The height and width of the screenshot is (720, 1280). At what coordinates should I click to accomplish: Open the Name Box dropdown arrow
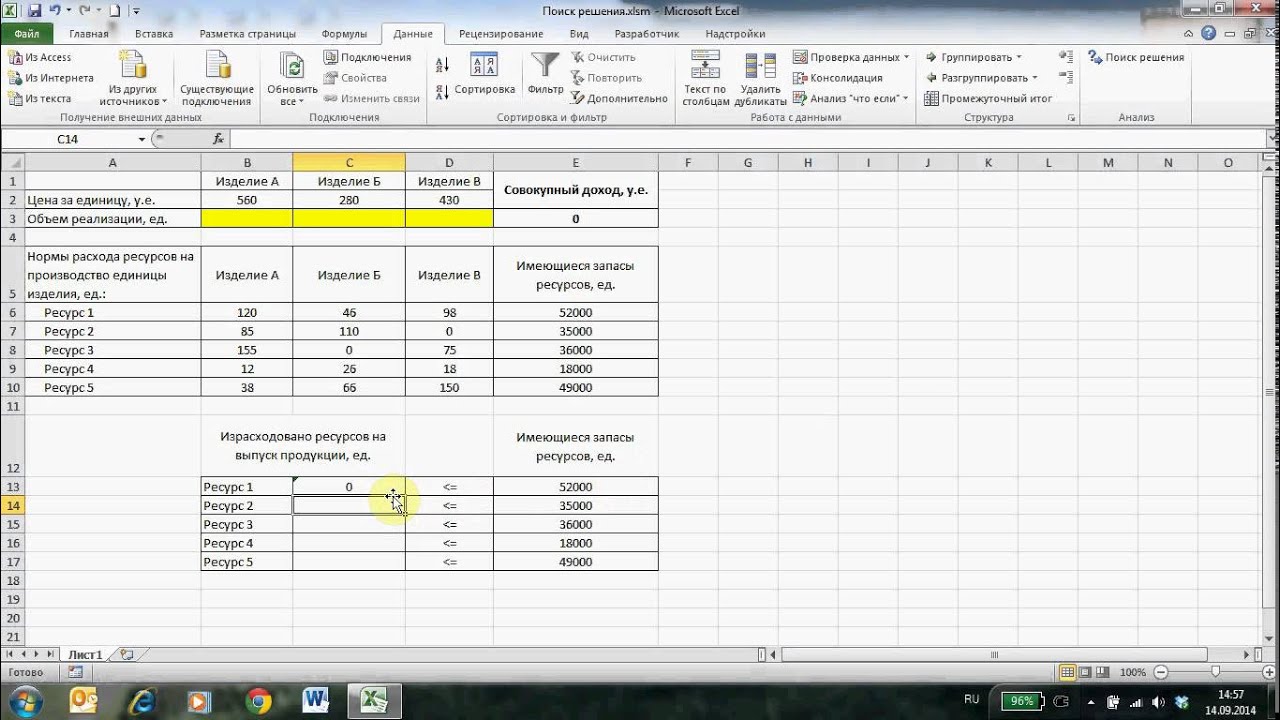pyautogui.click(x=142, y=139)
